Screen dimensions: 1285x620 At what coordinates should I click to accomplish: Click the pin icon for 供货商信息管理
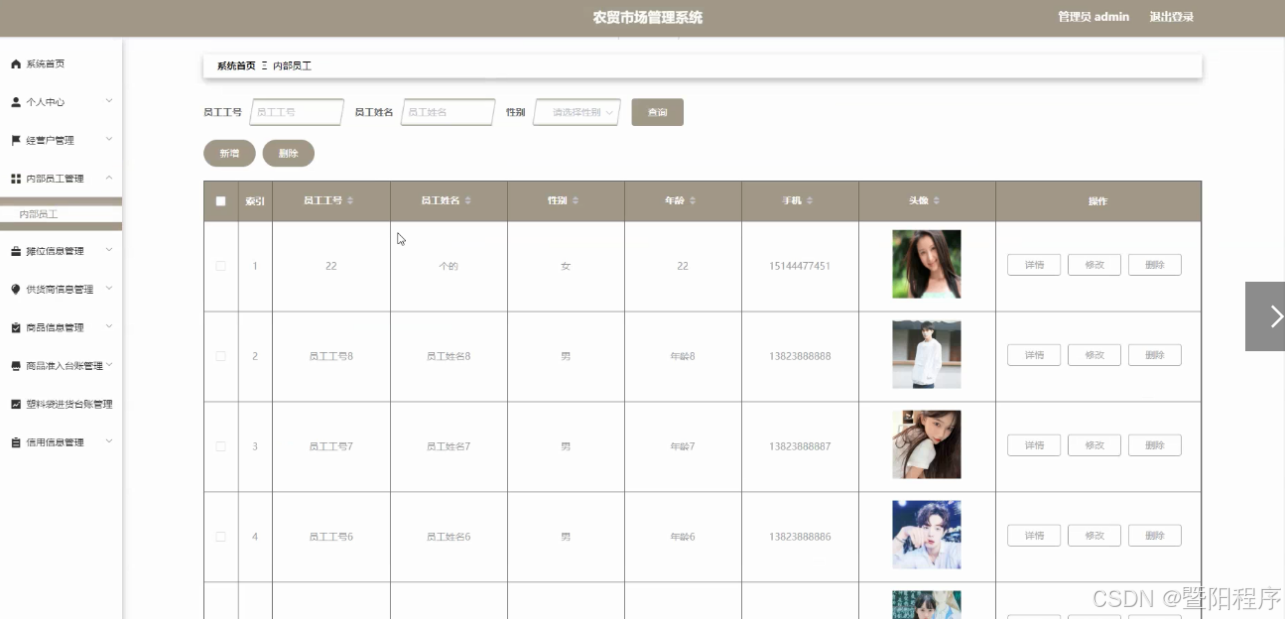click(x=16, y=289)
